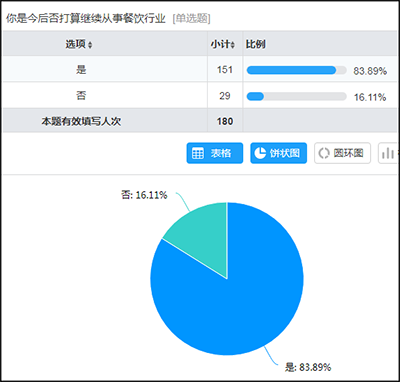Click the count value 29
Image resolution: width=400 pixels, height=382 pixels.
click(225, 96)
